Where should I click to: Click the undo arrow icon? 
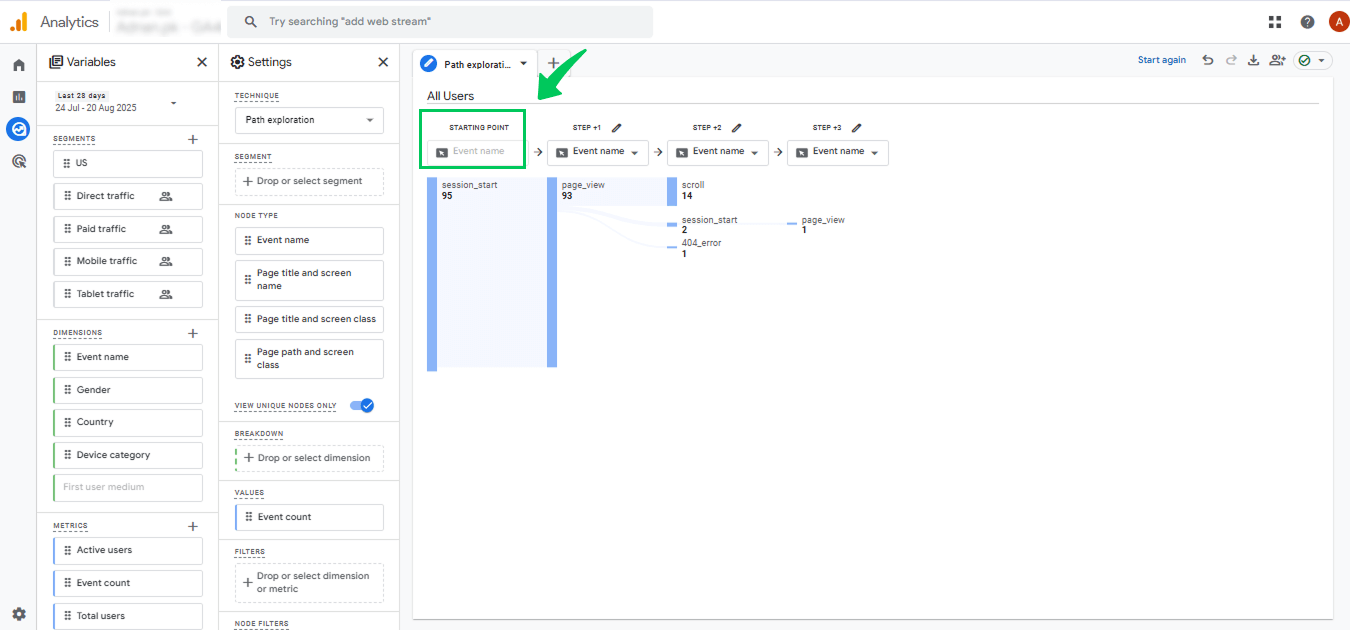1208,61
